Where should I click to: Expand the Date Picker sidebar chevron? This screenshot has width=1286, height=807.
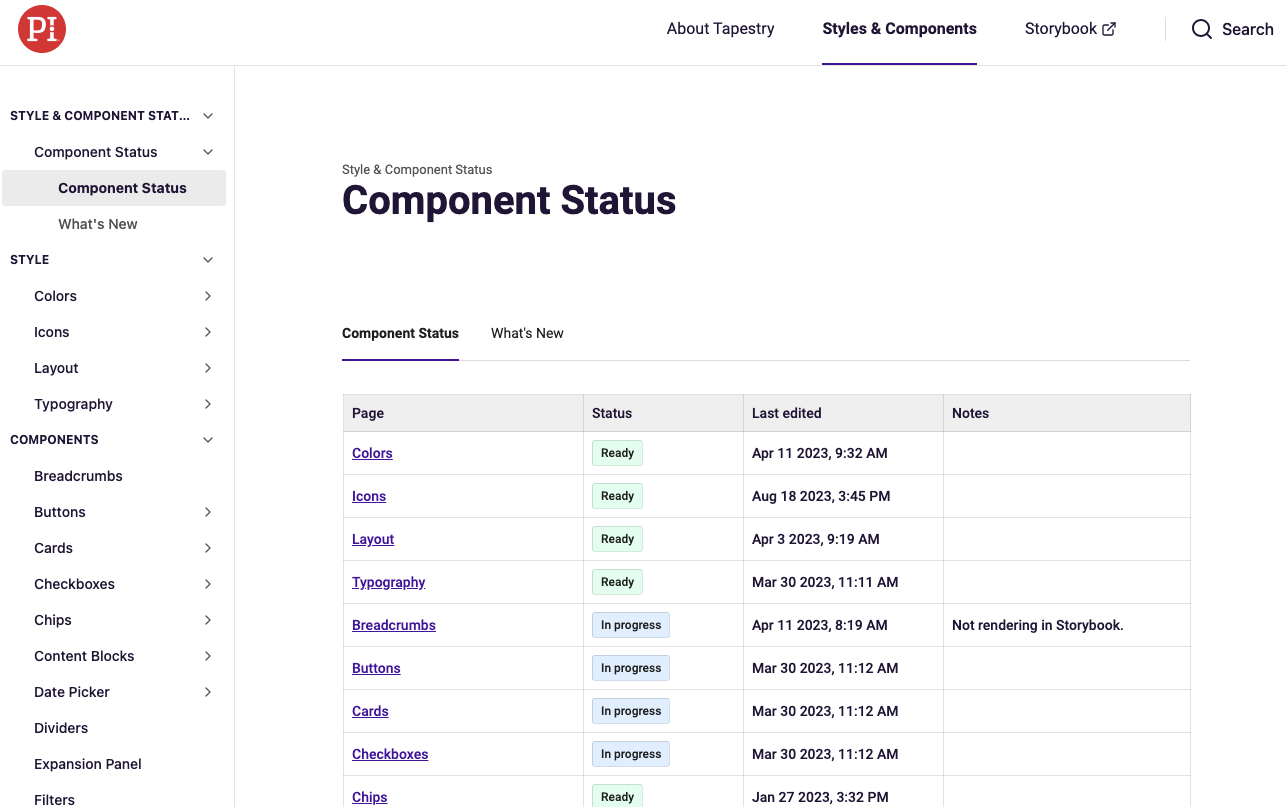tap(208, 692)
